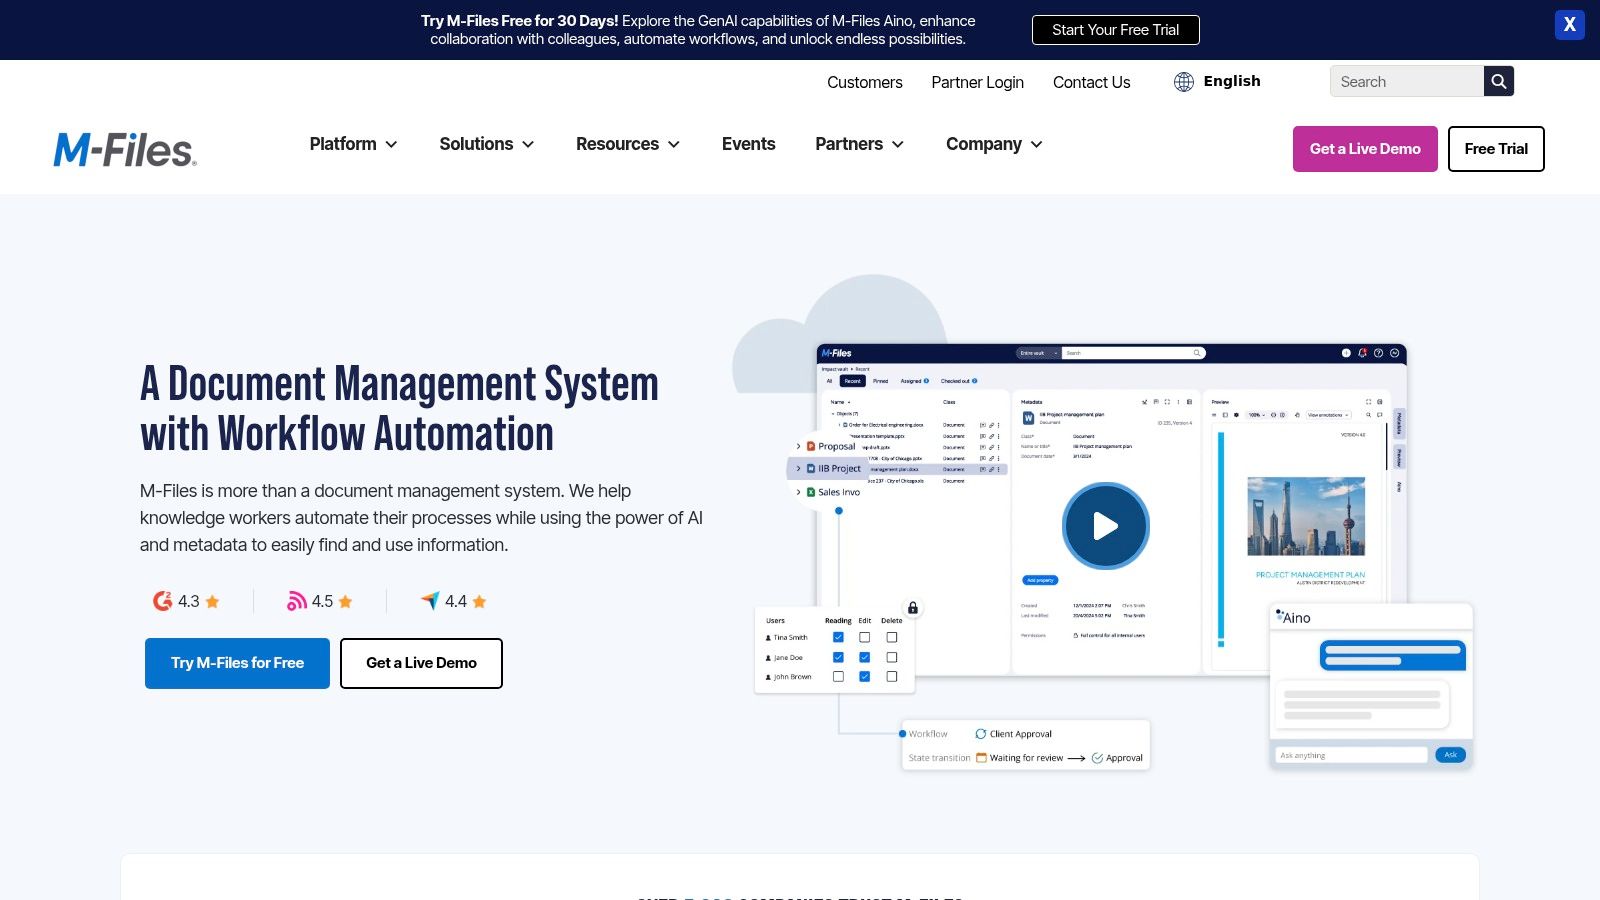Click the Word document icon in the Metadata panel
The image size is (1600, 900).
pos(1028,418)
